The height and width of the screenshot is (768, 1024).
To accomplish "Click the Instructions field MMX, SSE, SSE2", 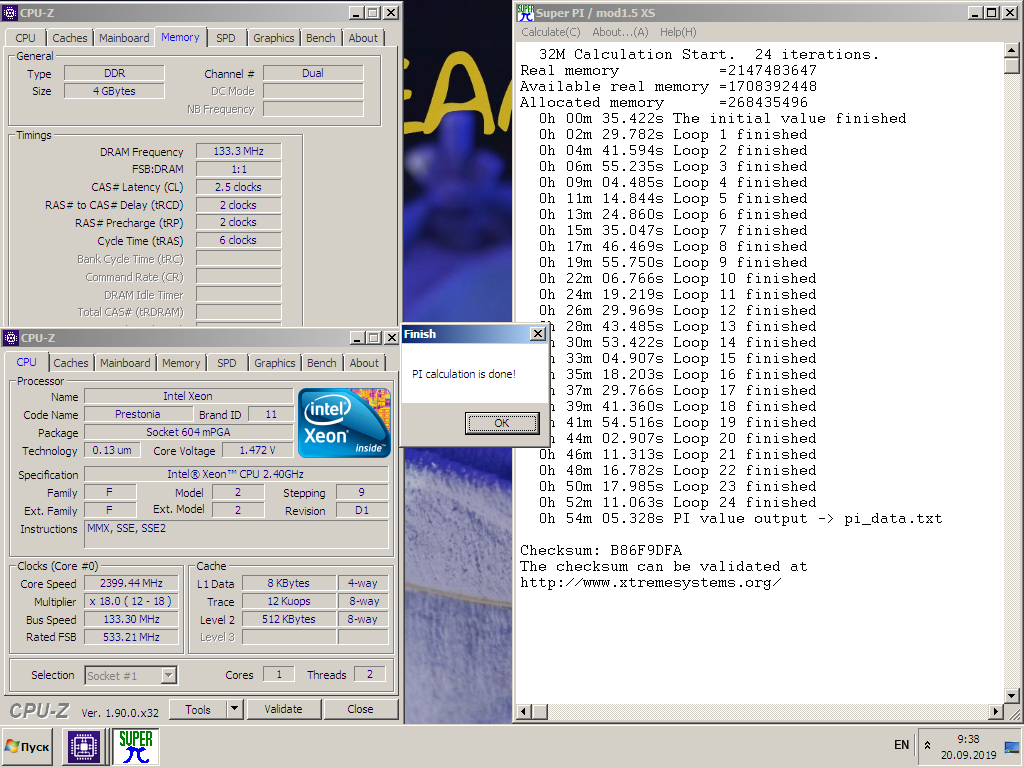I will pyautogui.click(x=236, y=534).
